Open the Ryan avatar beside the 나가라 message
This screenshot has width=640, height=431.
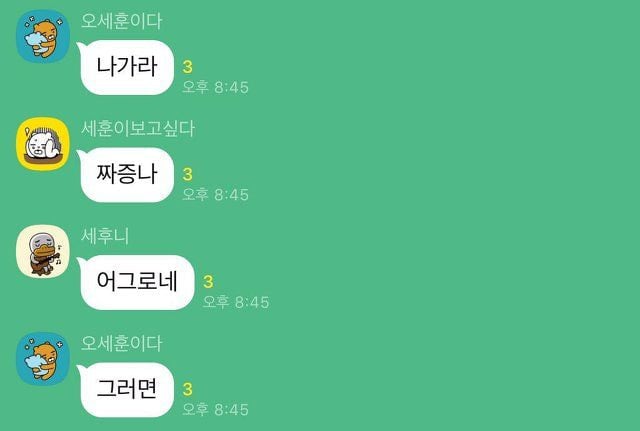[x=43, y=37]
